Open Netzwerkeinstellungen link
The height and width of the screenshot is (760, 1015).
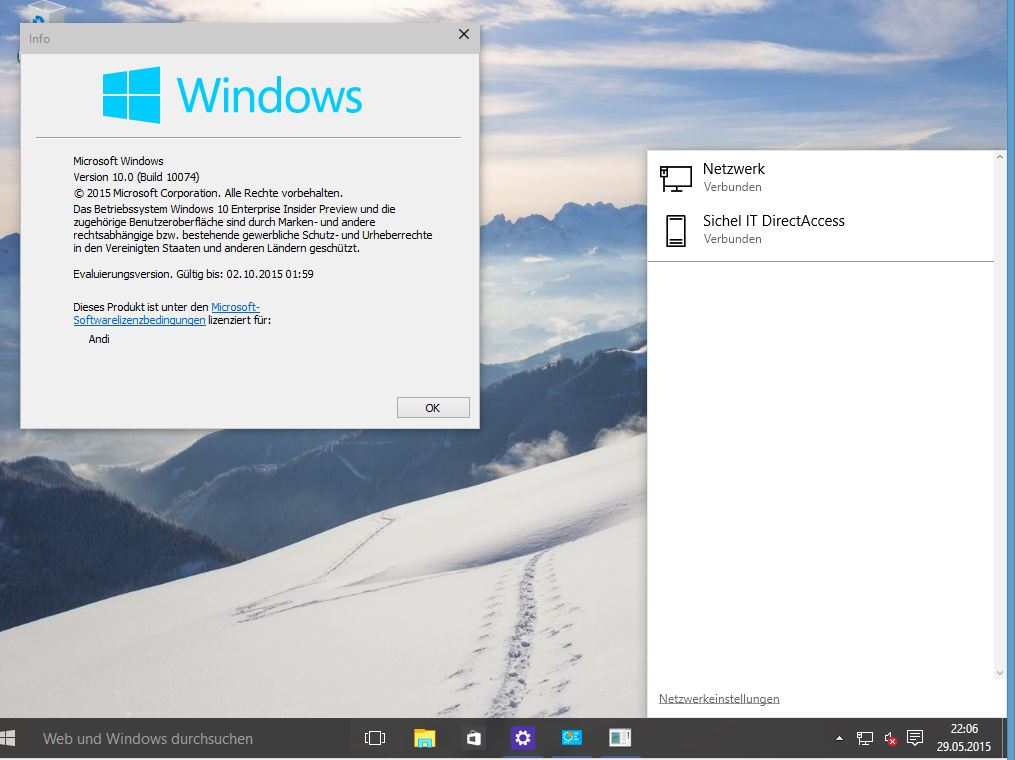click(719, 699)
